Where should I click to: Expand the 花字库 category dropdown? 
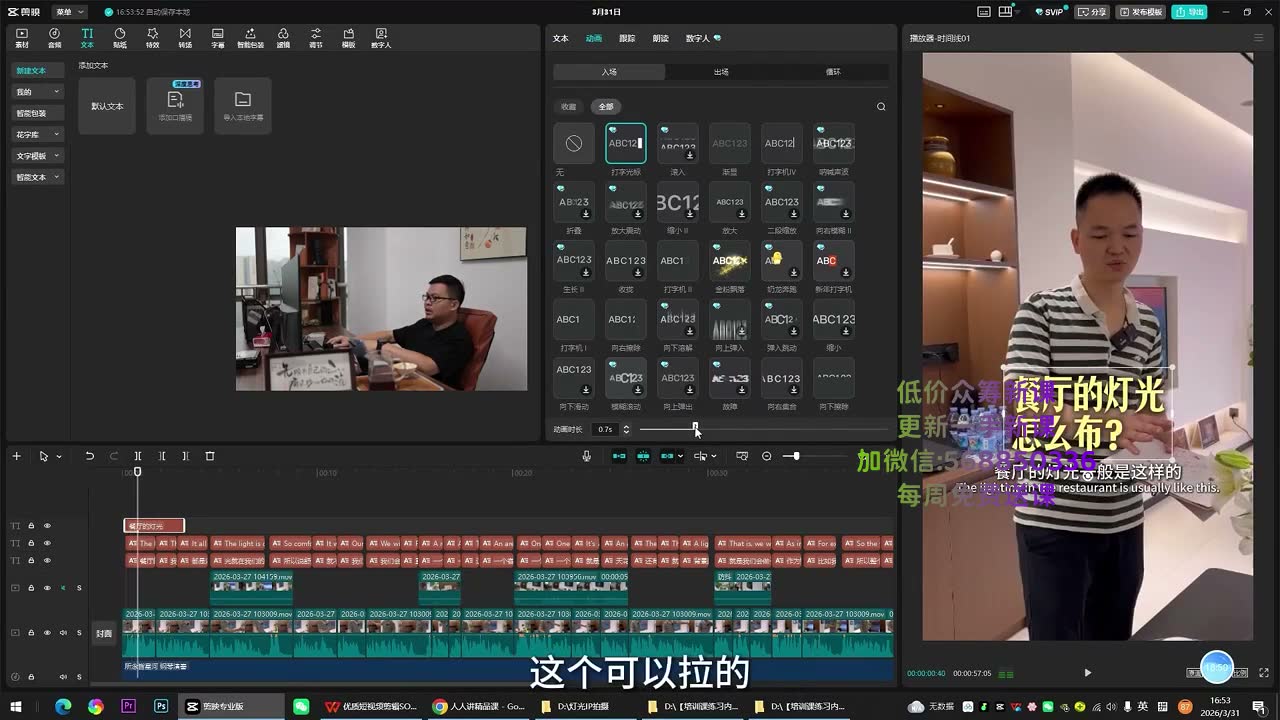(x=57, y=135)
